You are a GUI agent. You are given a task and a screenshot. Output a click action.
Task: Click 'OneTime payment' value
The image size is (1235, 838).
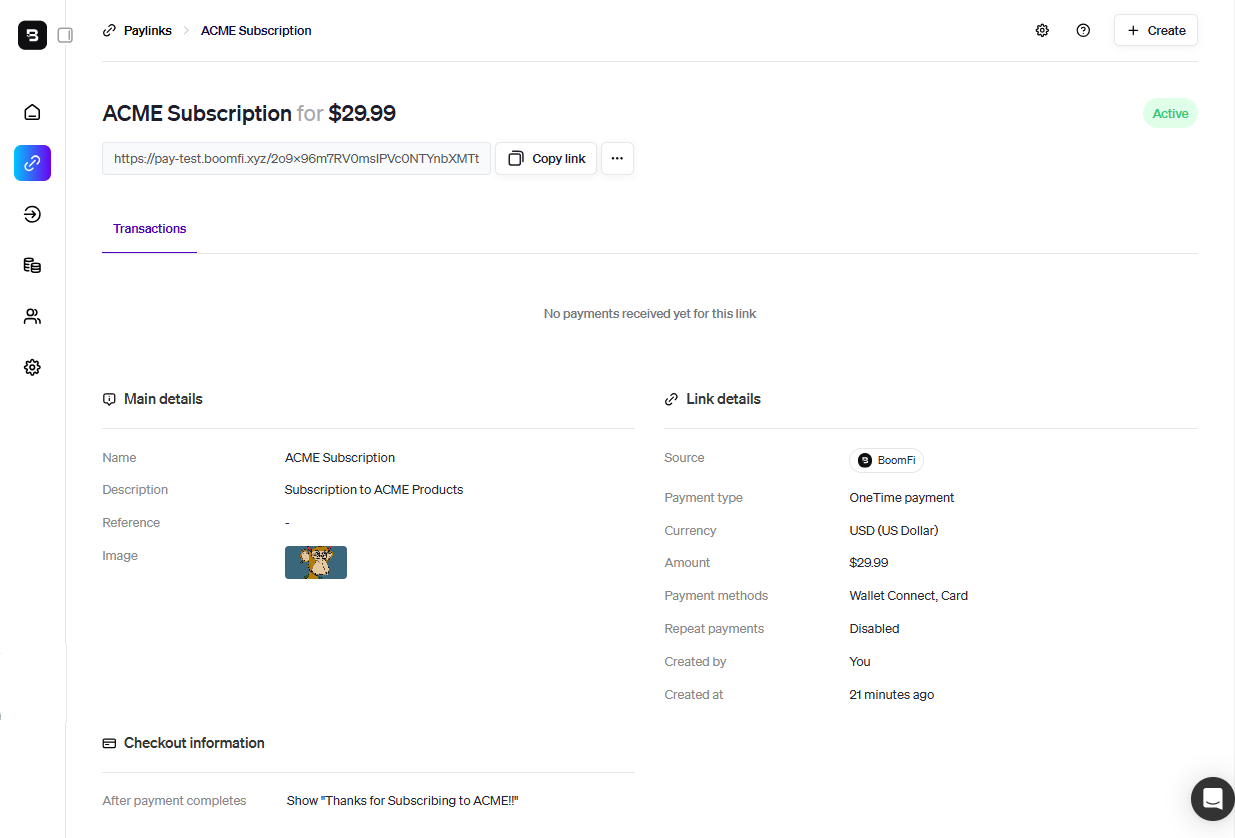pyautogui.click(x=902, y=498)
